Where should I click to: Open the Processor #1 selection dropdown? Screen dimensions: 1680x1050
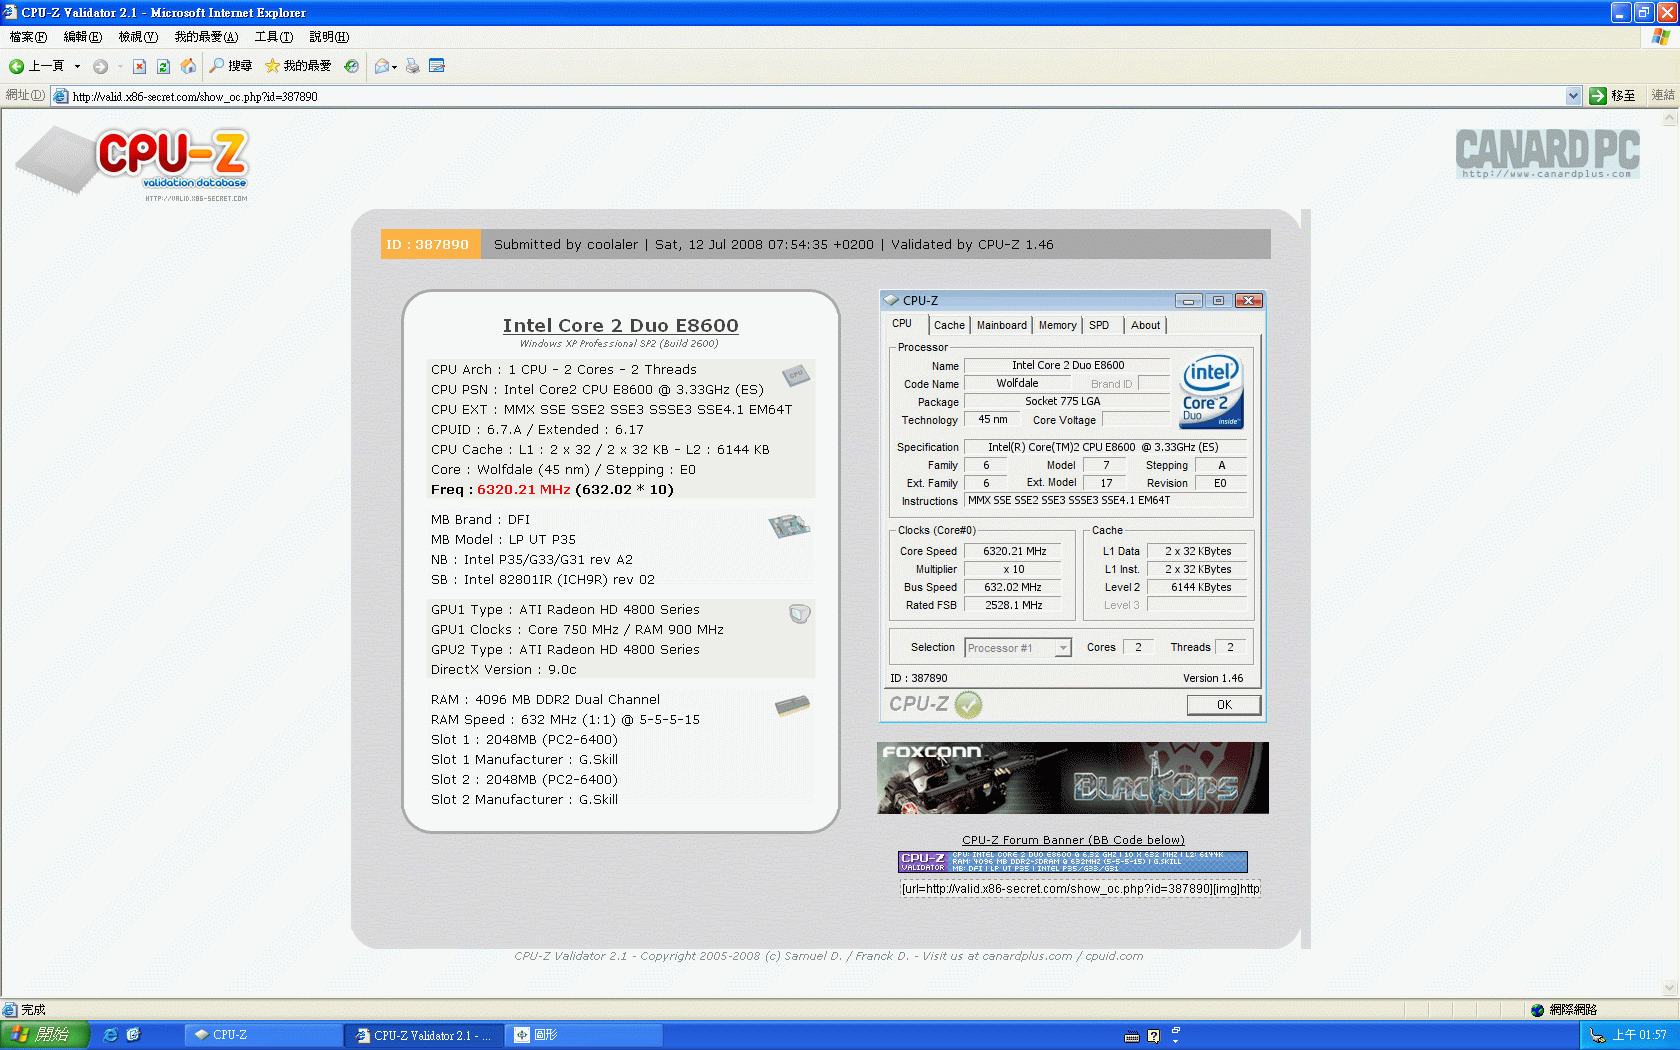pyautogui.click(x=1063, y=648)
